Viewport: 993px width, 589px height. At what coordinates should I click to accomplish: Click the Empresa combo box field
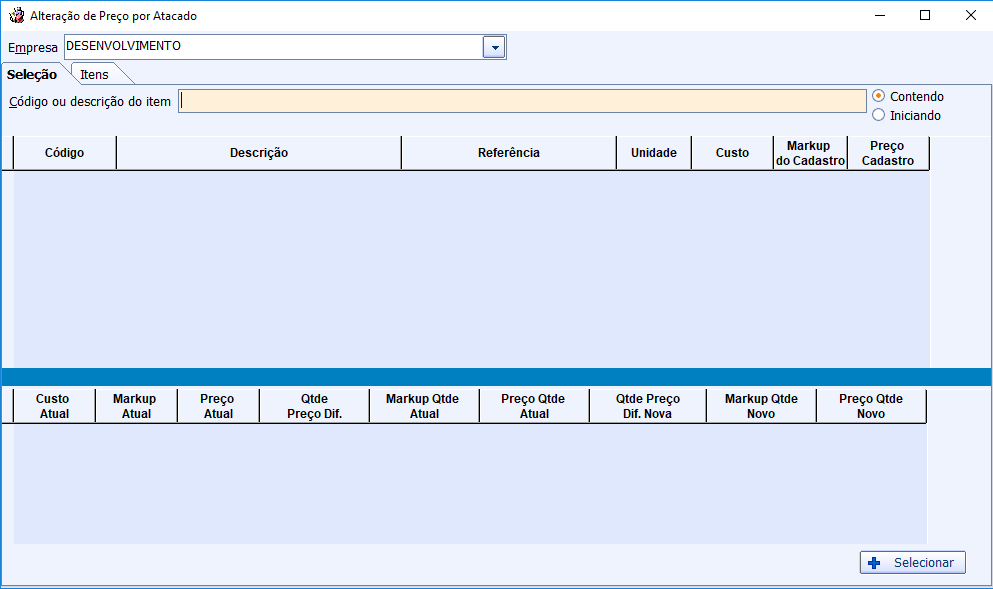tap(272, 47)
